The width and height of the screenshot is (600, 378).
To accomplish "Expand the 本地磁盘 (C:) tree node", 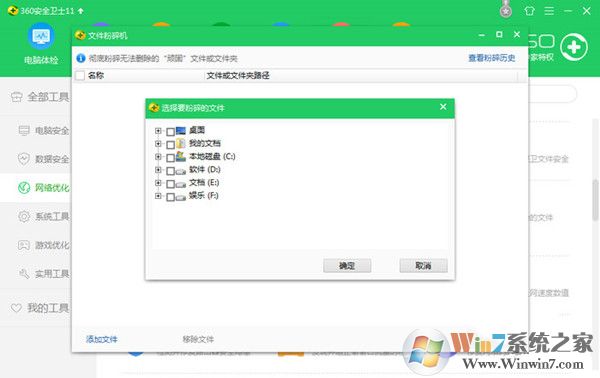I will tap(158, 157).
